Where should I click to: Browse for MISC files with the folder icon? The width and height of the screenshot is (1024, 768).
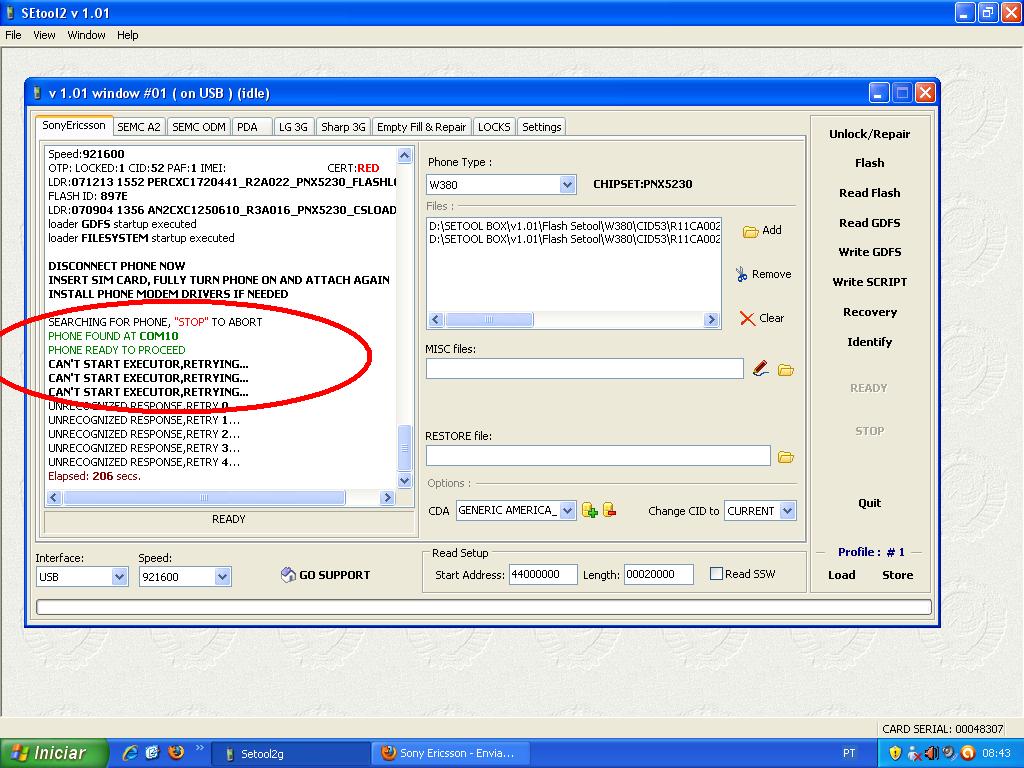786,370
